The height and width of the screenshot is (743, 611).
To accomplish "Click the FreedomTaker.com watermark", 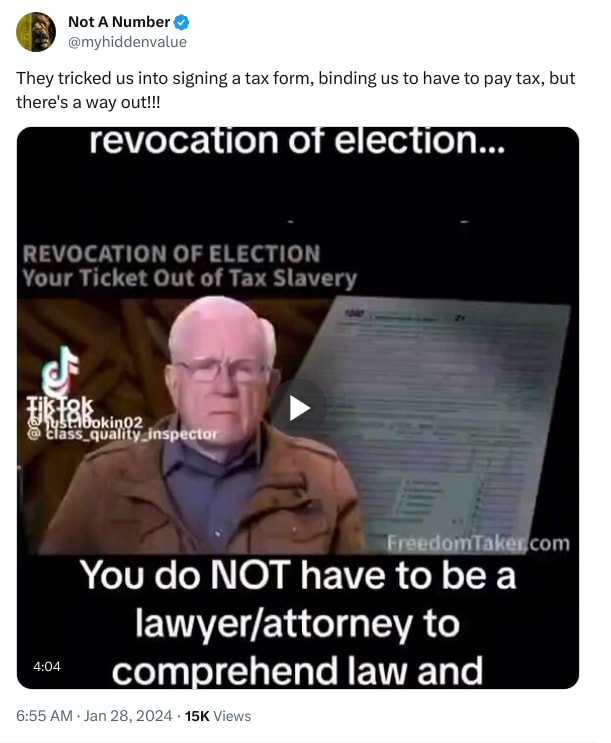I will point(478,543).
